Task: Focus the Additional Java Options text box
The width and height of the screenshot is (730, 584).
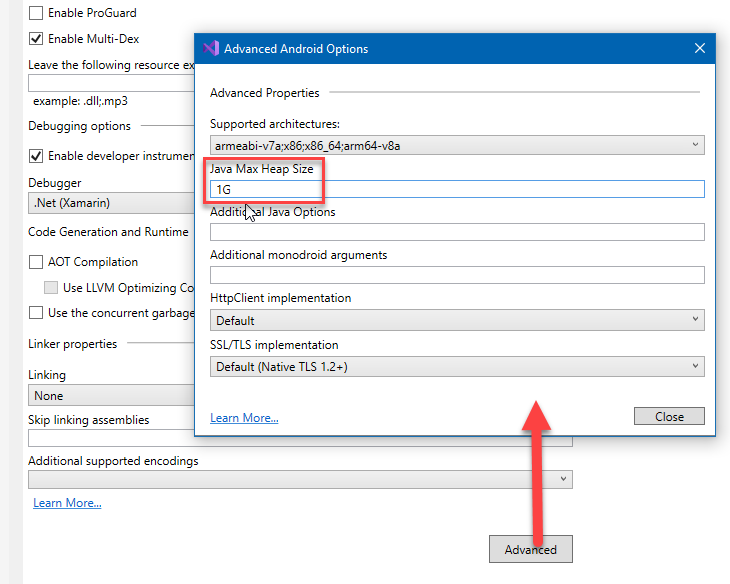Action: coord(457,232)
